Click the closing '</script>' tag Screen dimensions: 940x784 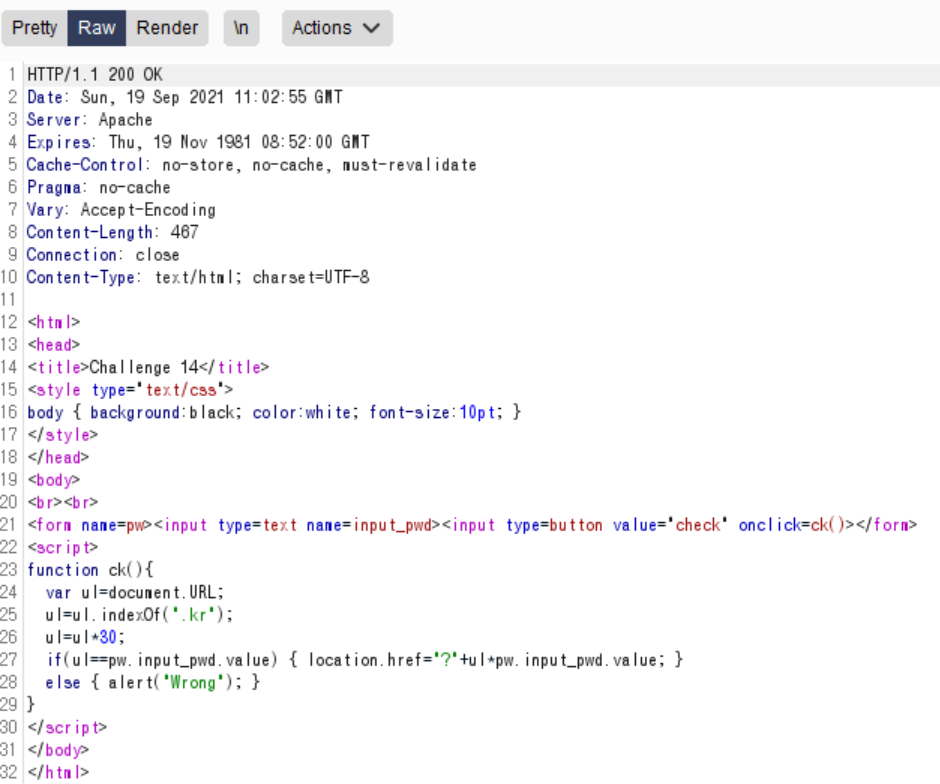tap(67, 728)
